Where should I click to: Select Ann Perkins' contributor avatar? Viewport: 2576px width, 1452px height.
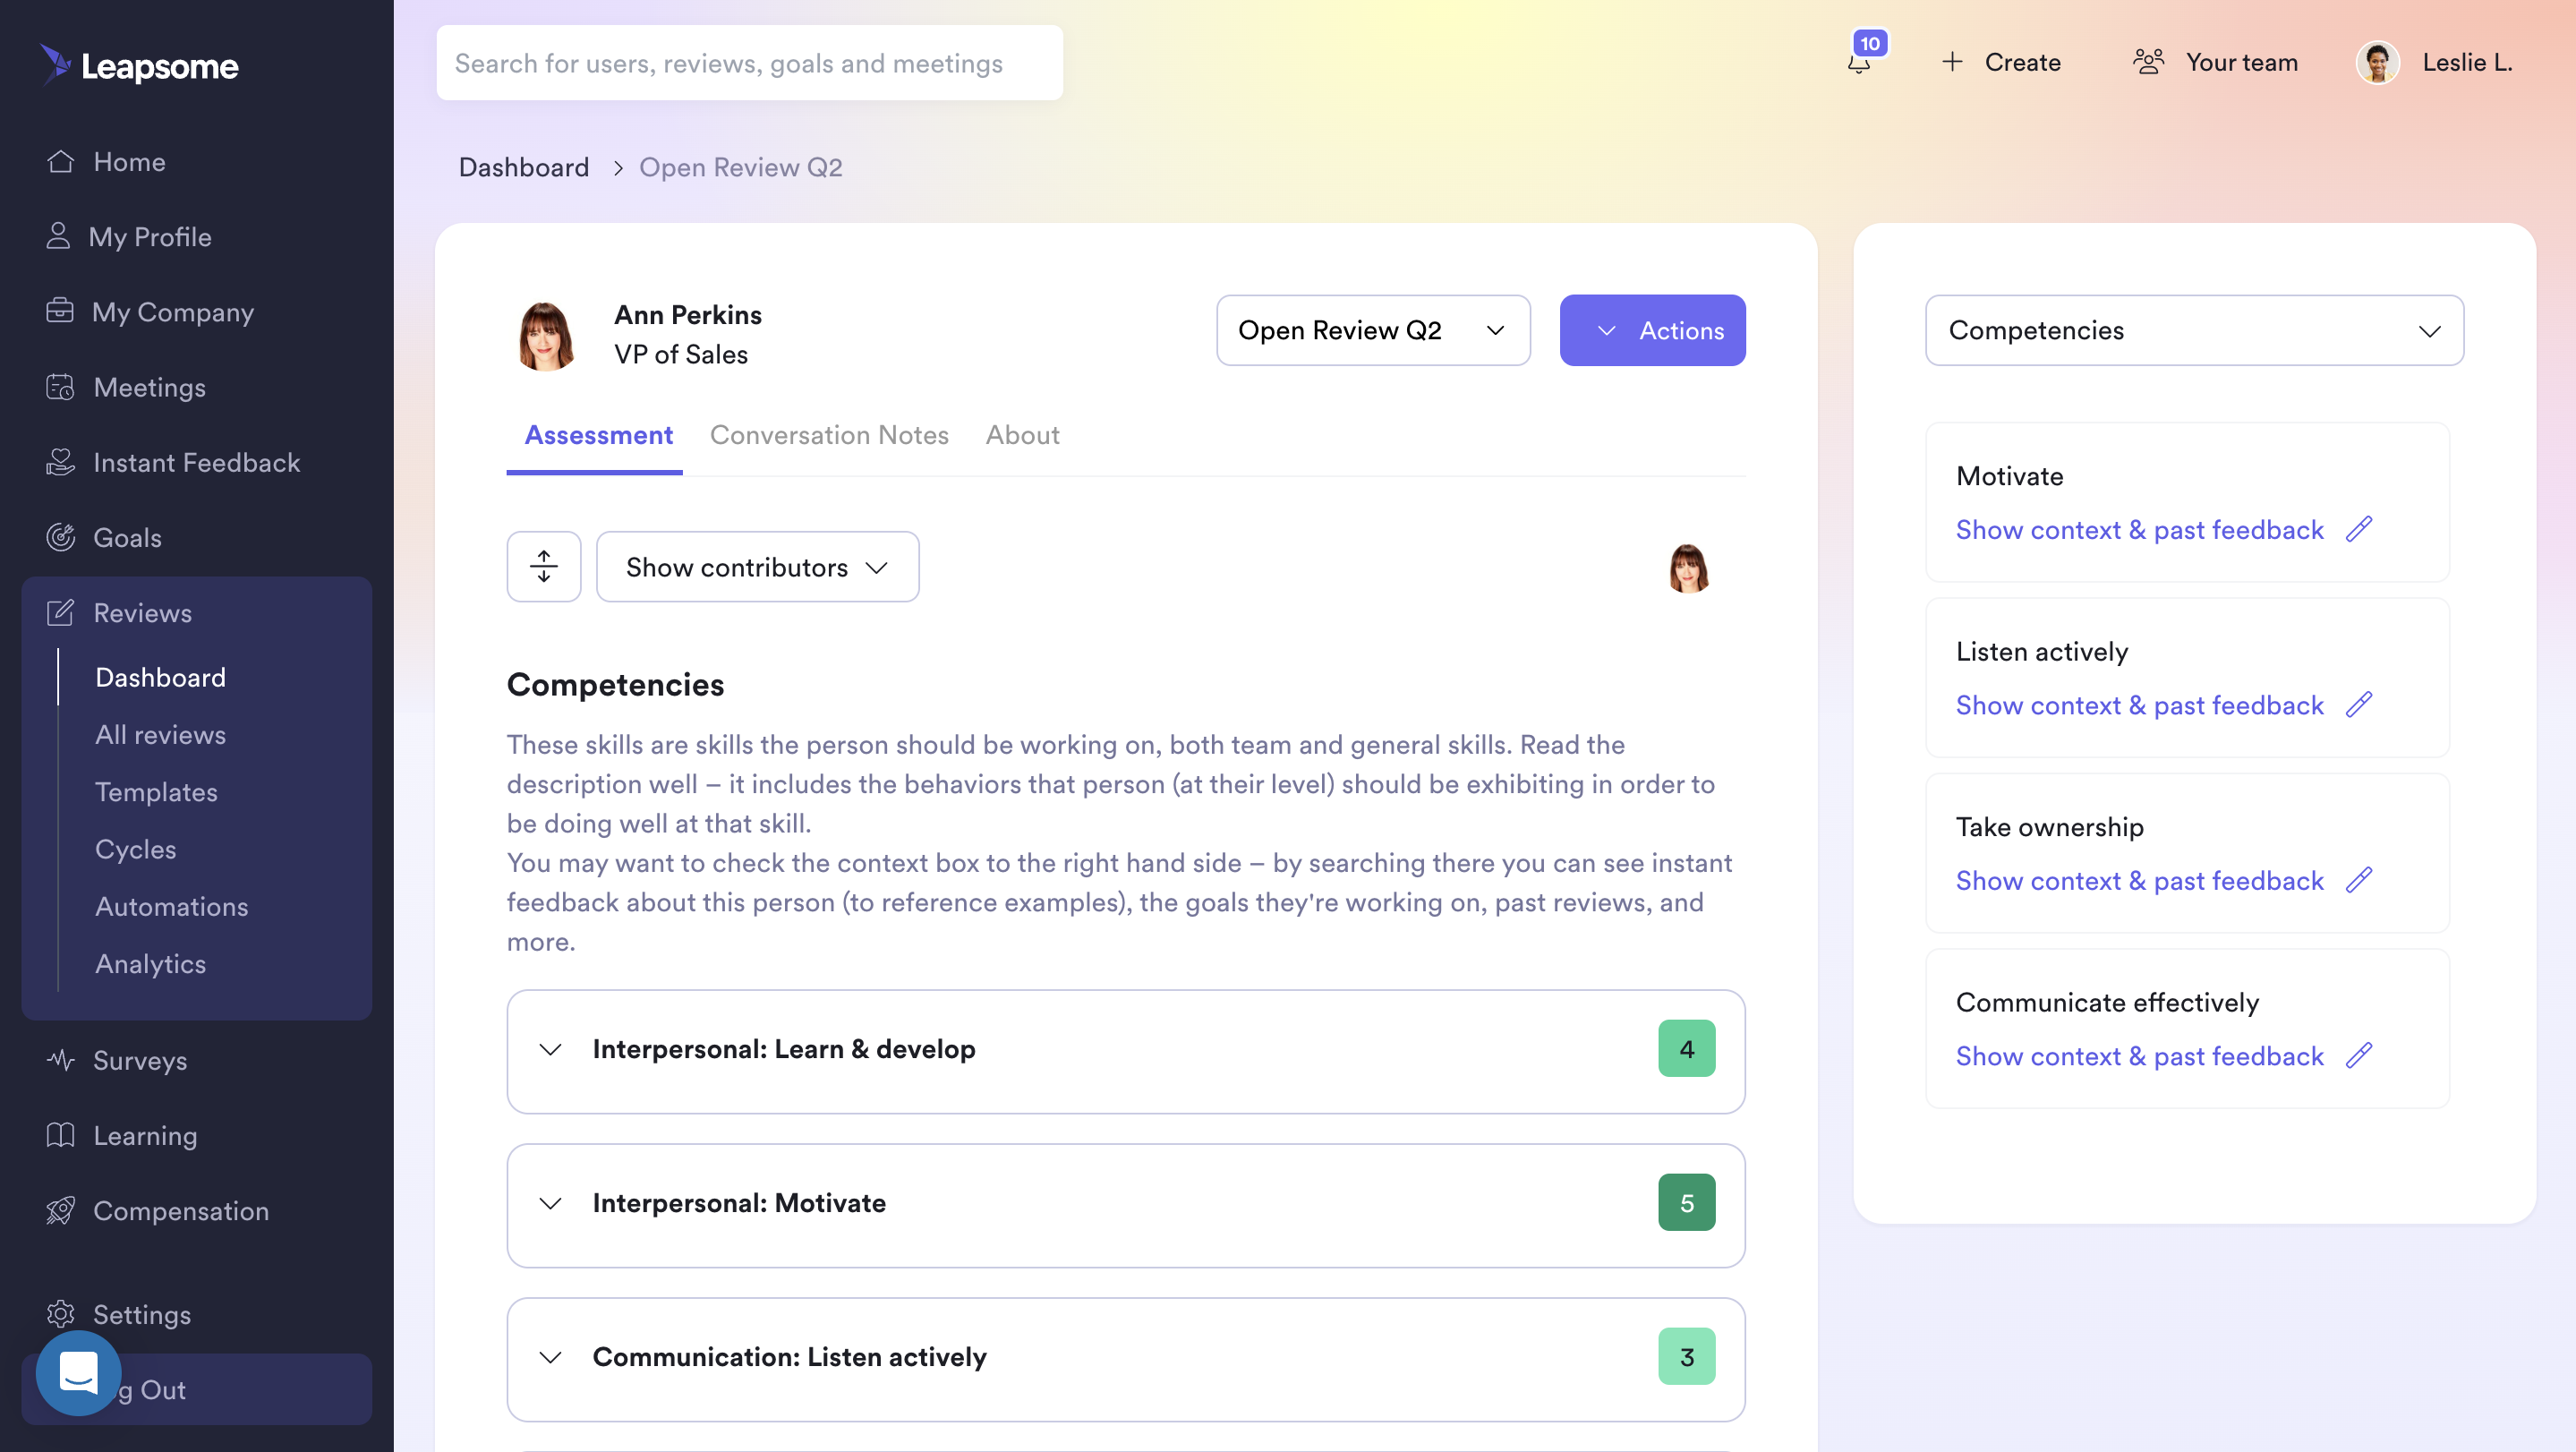tap(1690, 566)
